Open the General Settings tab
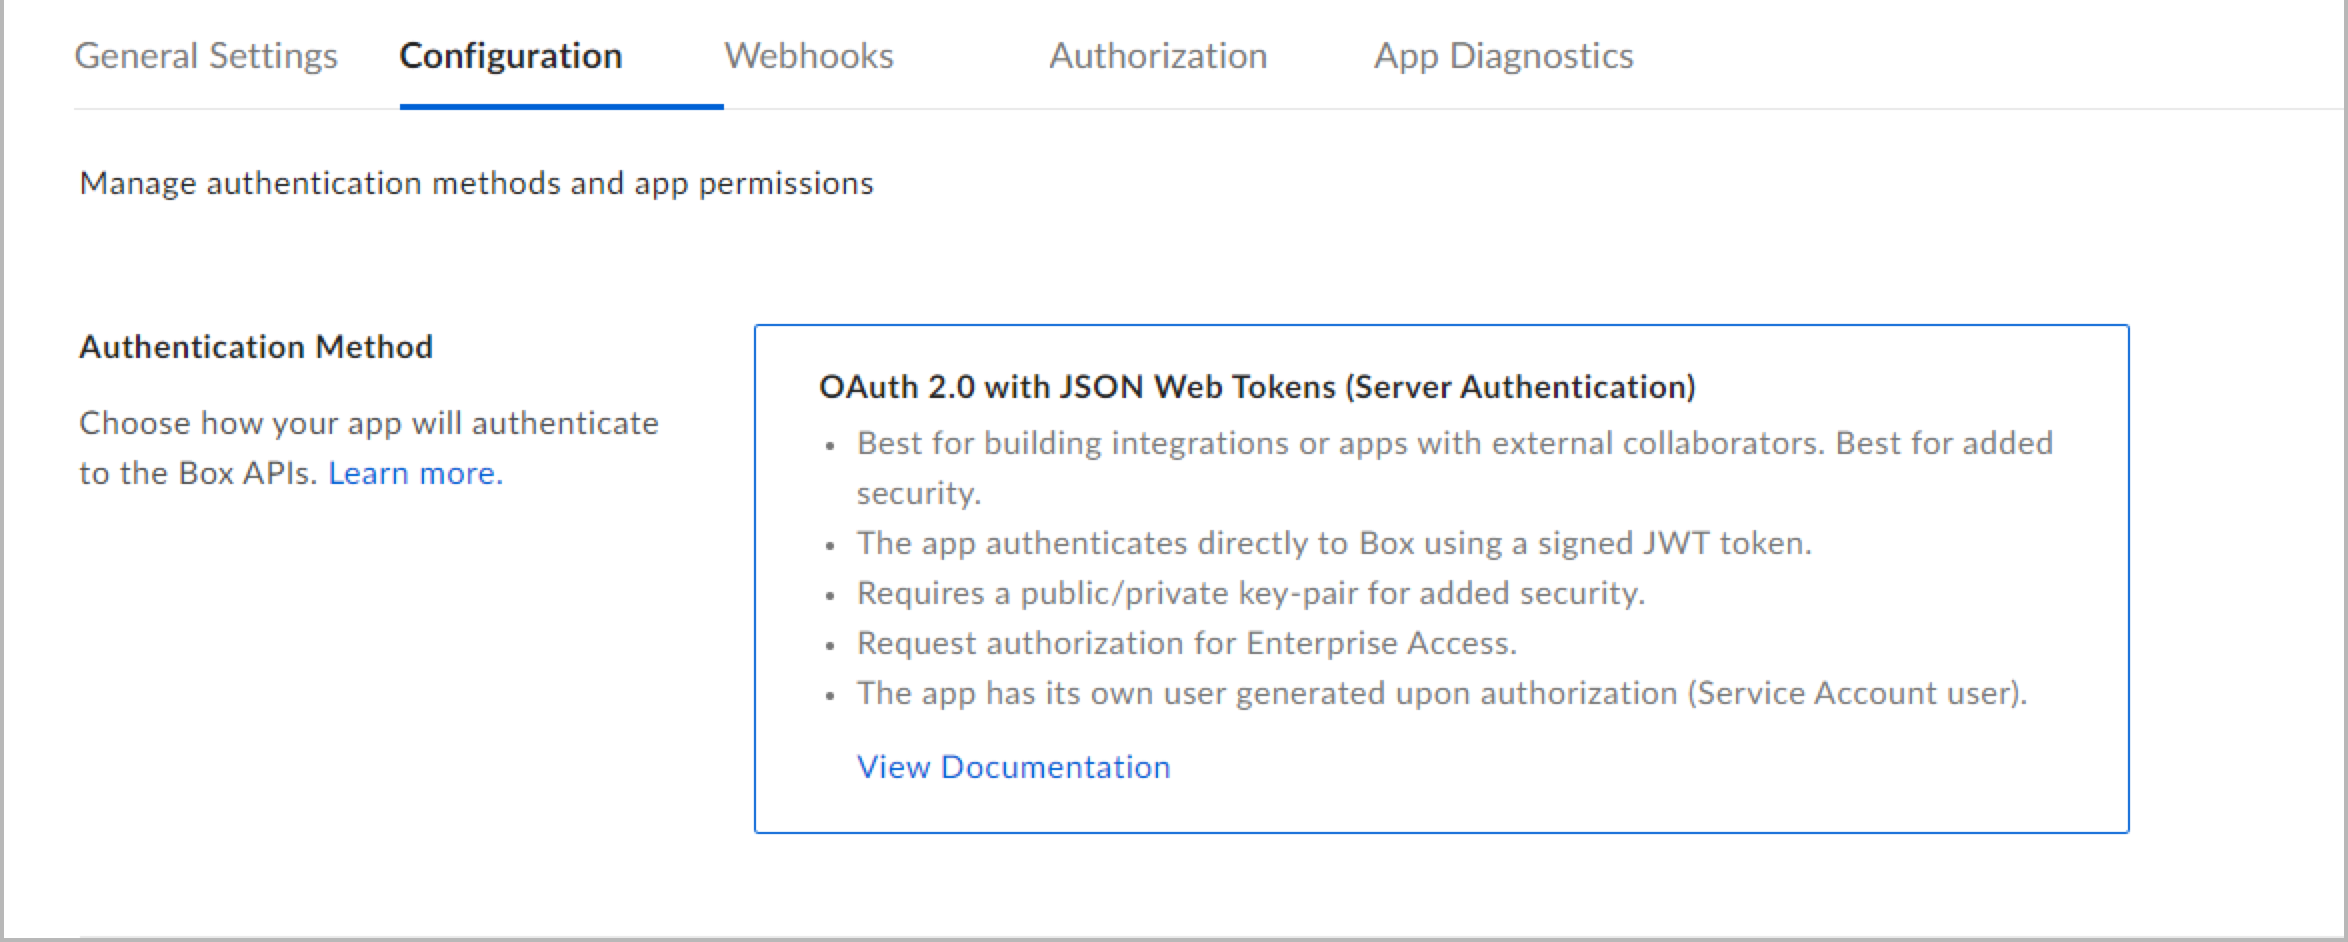The height and width of the screenshot is (942, 2348). 206,56
